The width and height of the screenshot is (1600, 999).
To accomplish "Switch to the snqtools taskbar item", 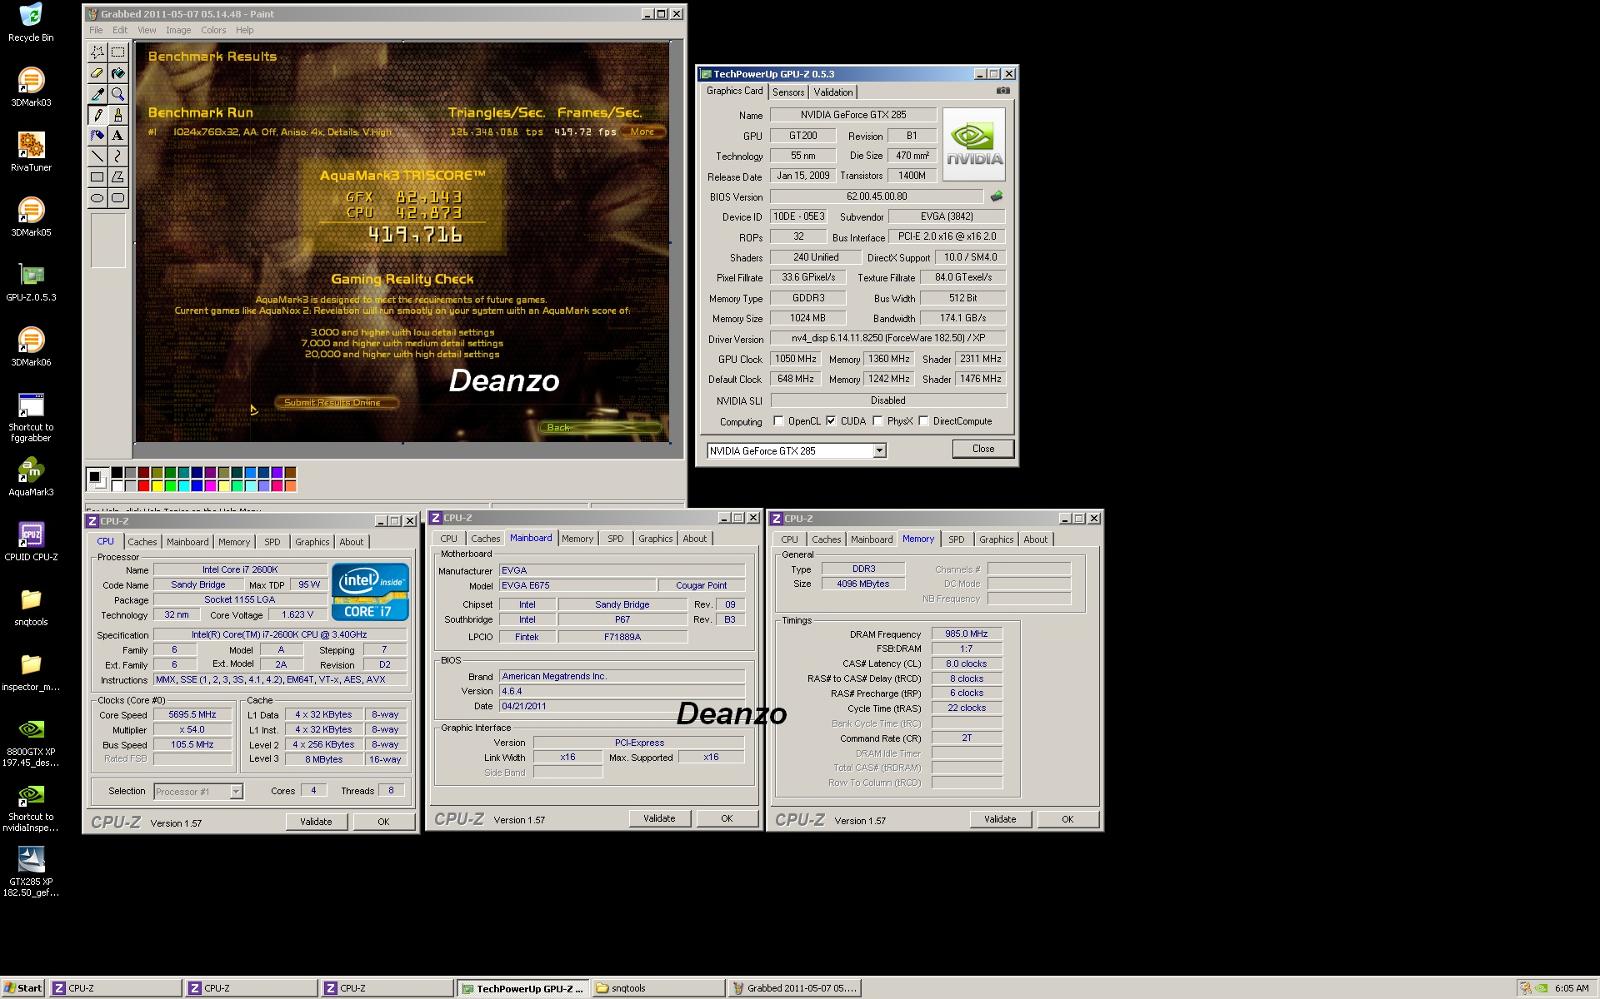I will tap(658, 988).
